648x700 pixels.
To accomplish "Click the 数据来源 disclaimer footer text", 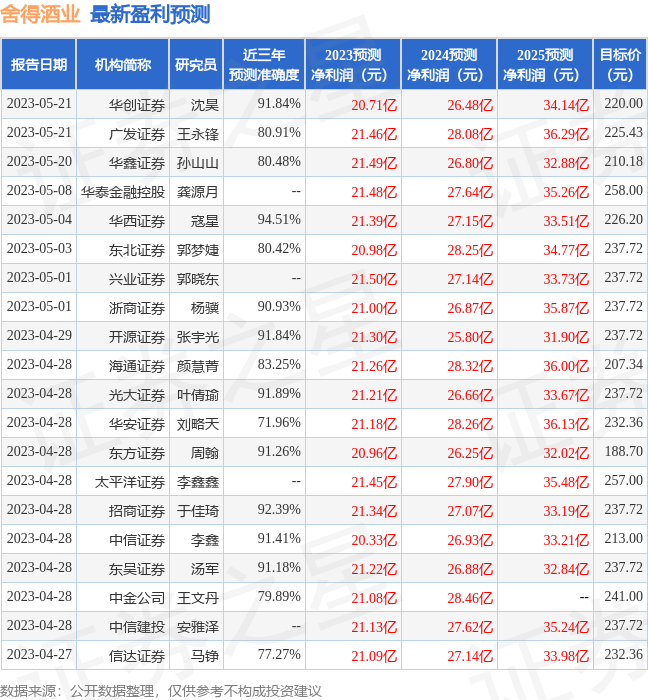I will coord(161,691).
